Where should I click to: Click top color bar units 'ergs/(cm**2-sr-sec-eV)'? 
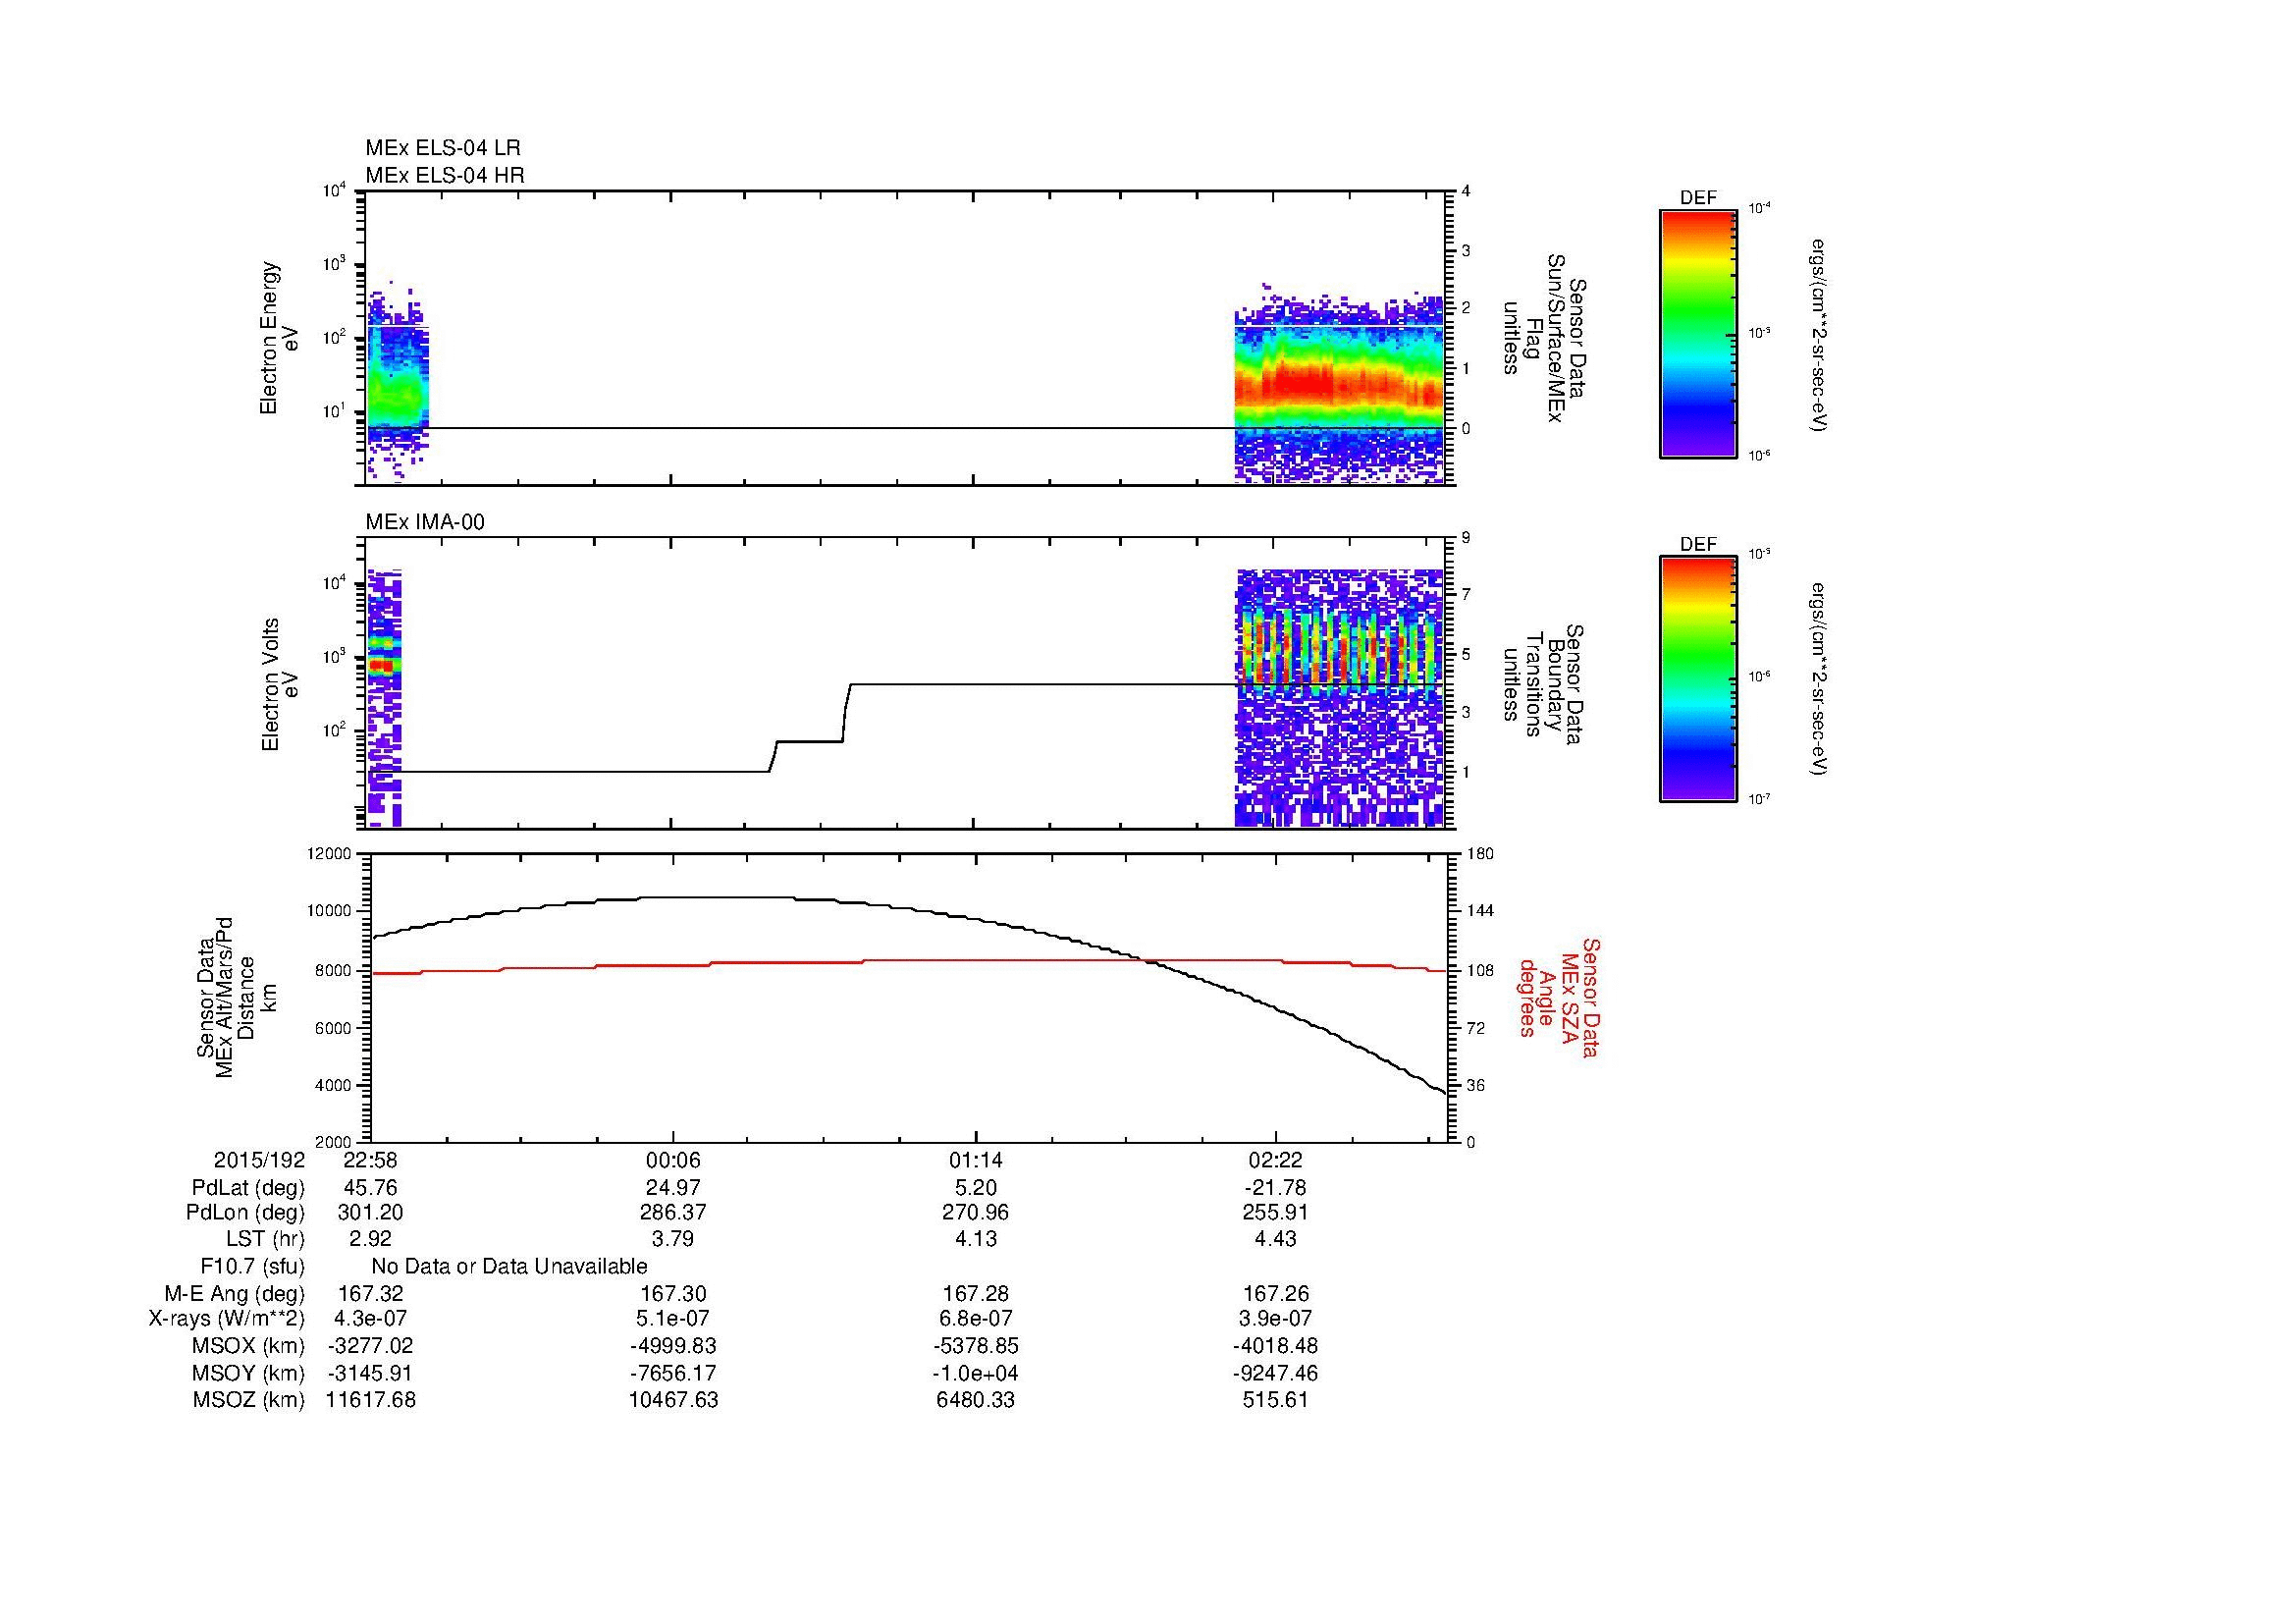coord(1819,334)
